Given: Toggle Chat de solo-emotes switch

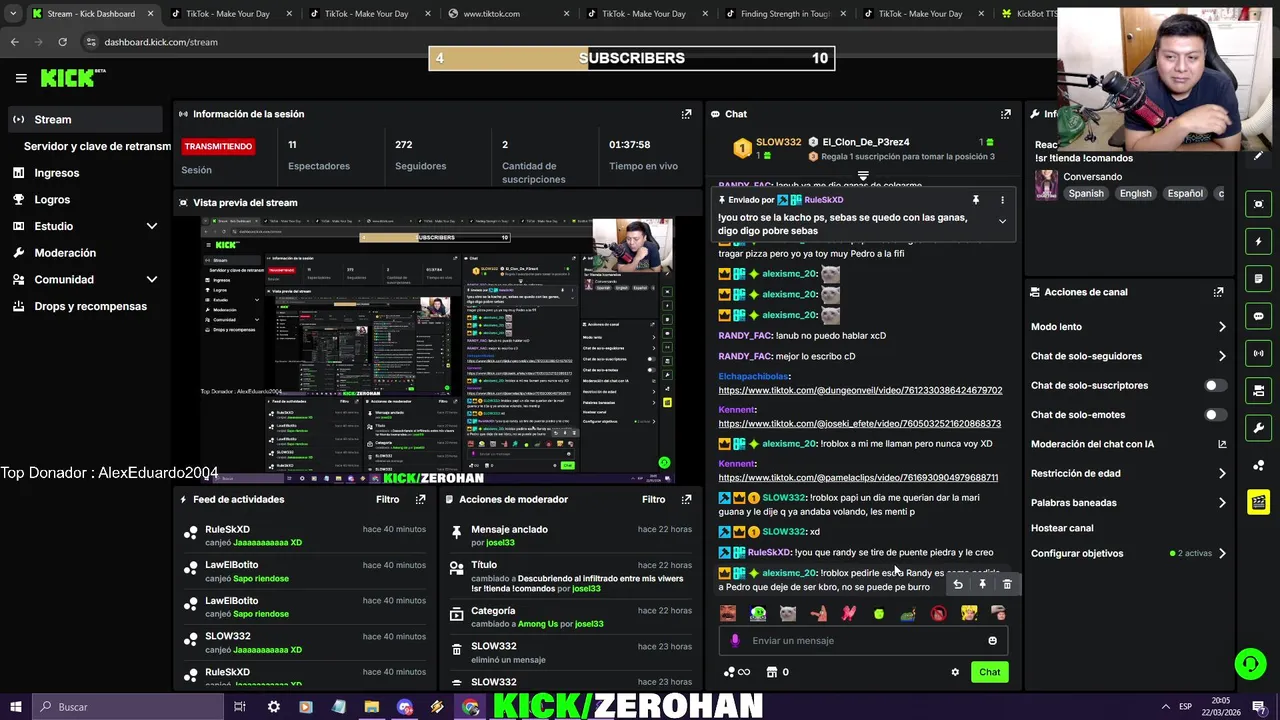Looking at the screenshot, I should coord(1214,414).
